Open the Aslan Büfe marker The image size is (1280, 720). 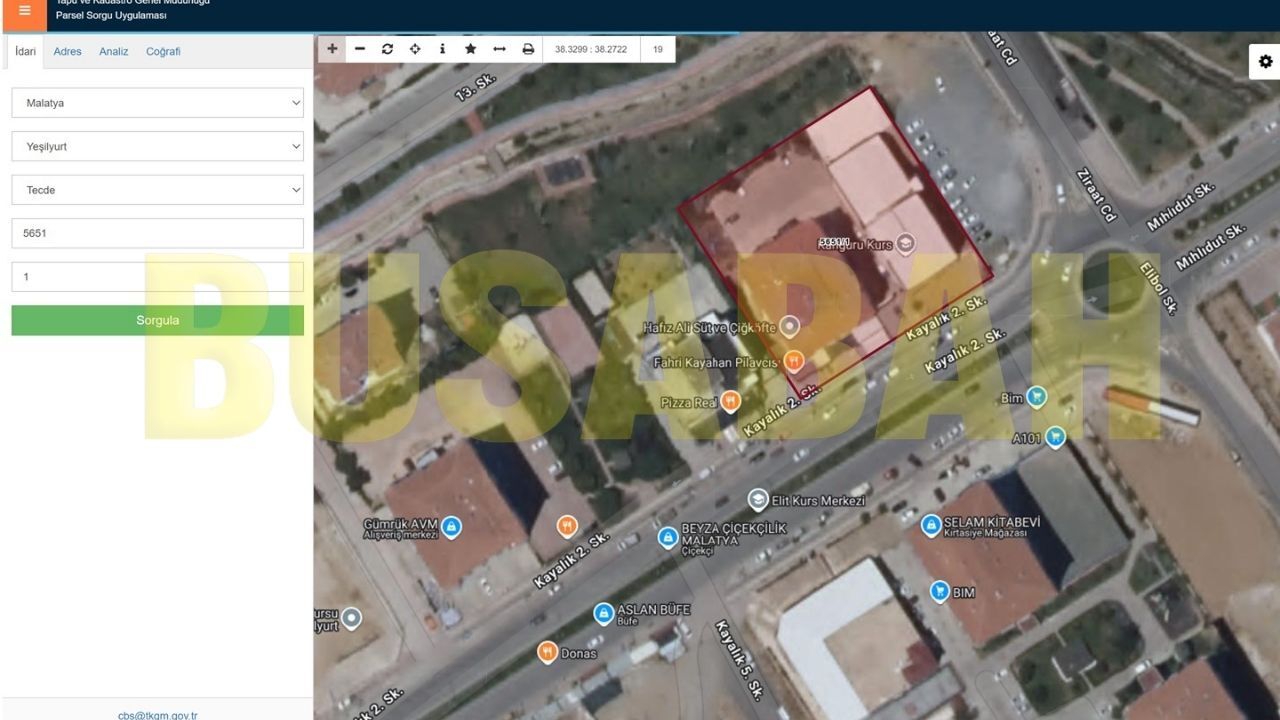coord(603,613)
